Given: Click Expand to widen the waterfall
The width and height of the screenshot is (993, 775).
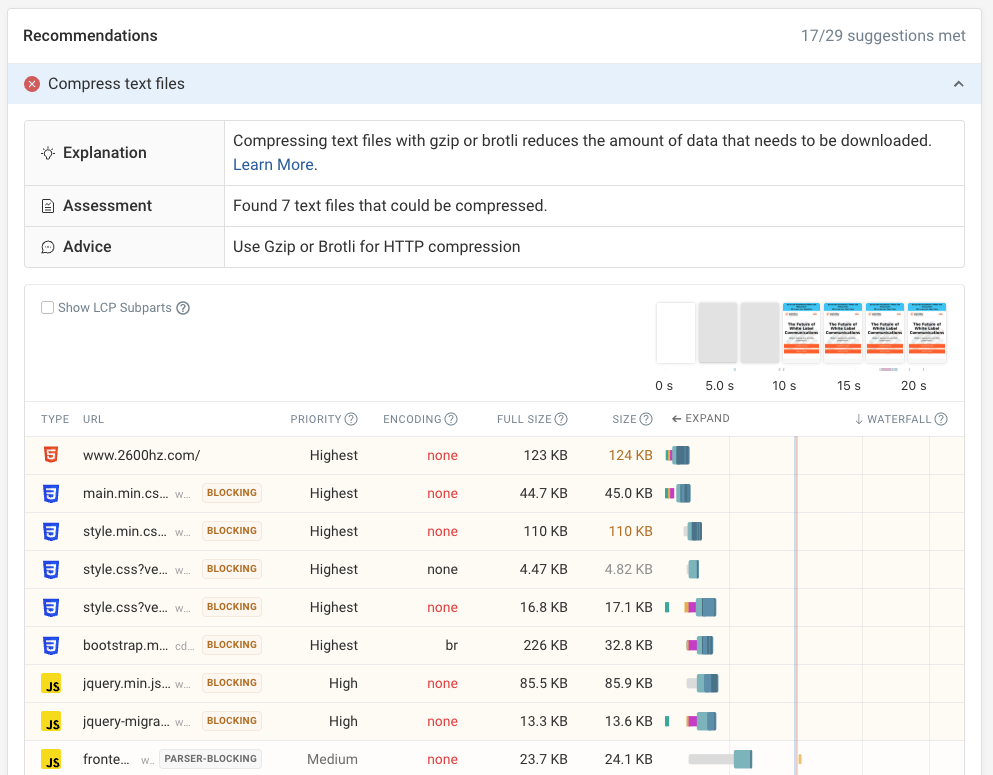Looking at the screenshot, I should pos(700,419).
